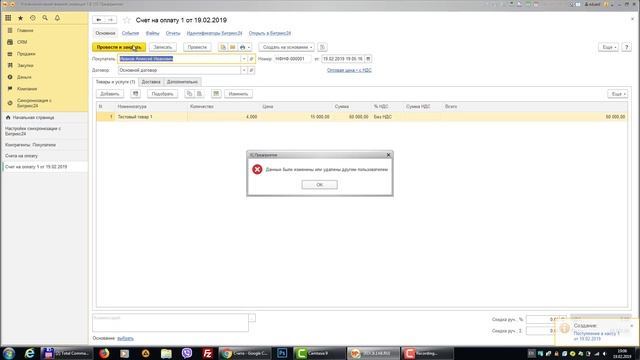Open Идентификаторы Битрикс24 link
The height and width of the screenshot is (360, 640).
click(214, 33)
